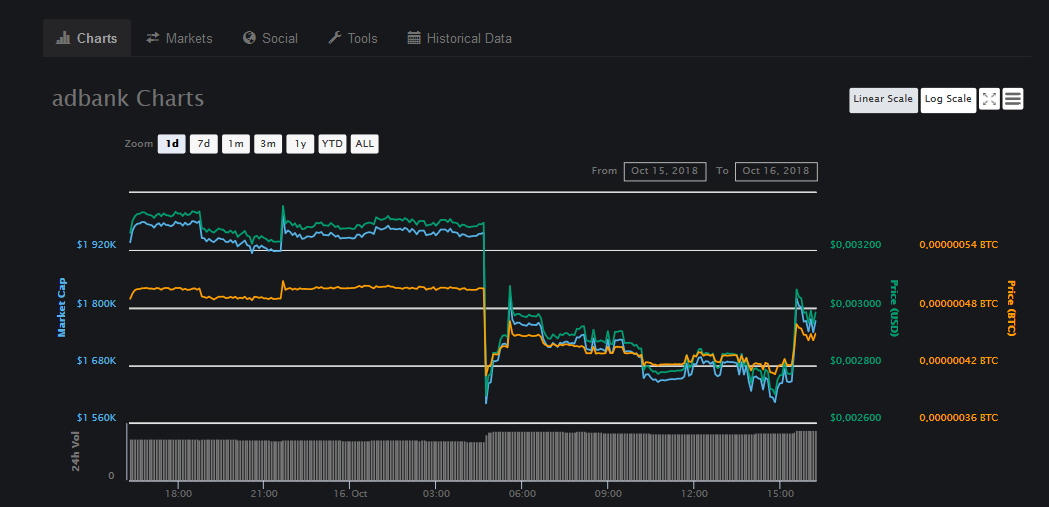This screenshot has height=507, width=1049.
Task: Open the chart fullscreen view icon
Action: 989,99
